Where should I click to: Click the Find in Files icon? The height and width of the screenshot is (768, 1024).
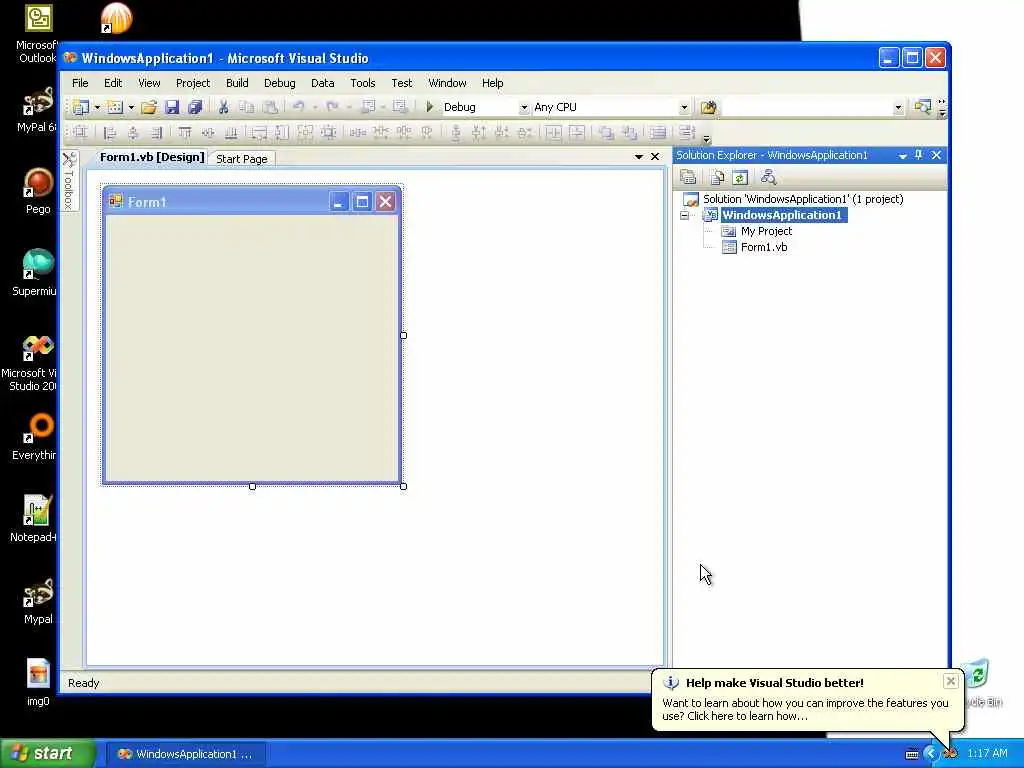[x=709, y=107]
